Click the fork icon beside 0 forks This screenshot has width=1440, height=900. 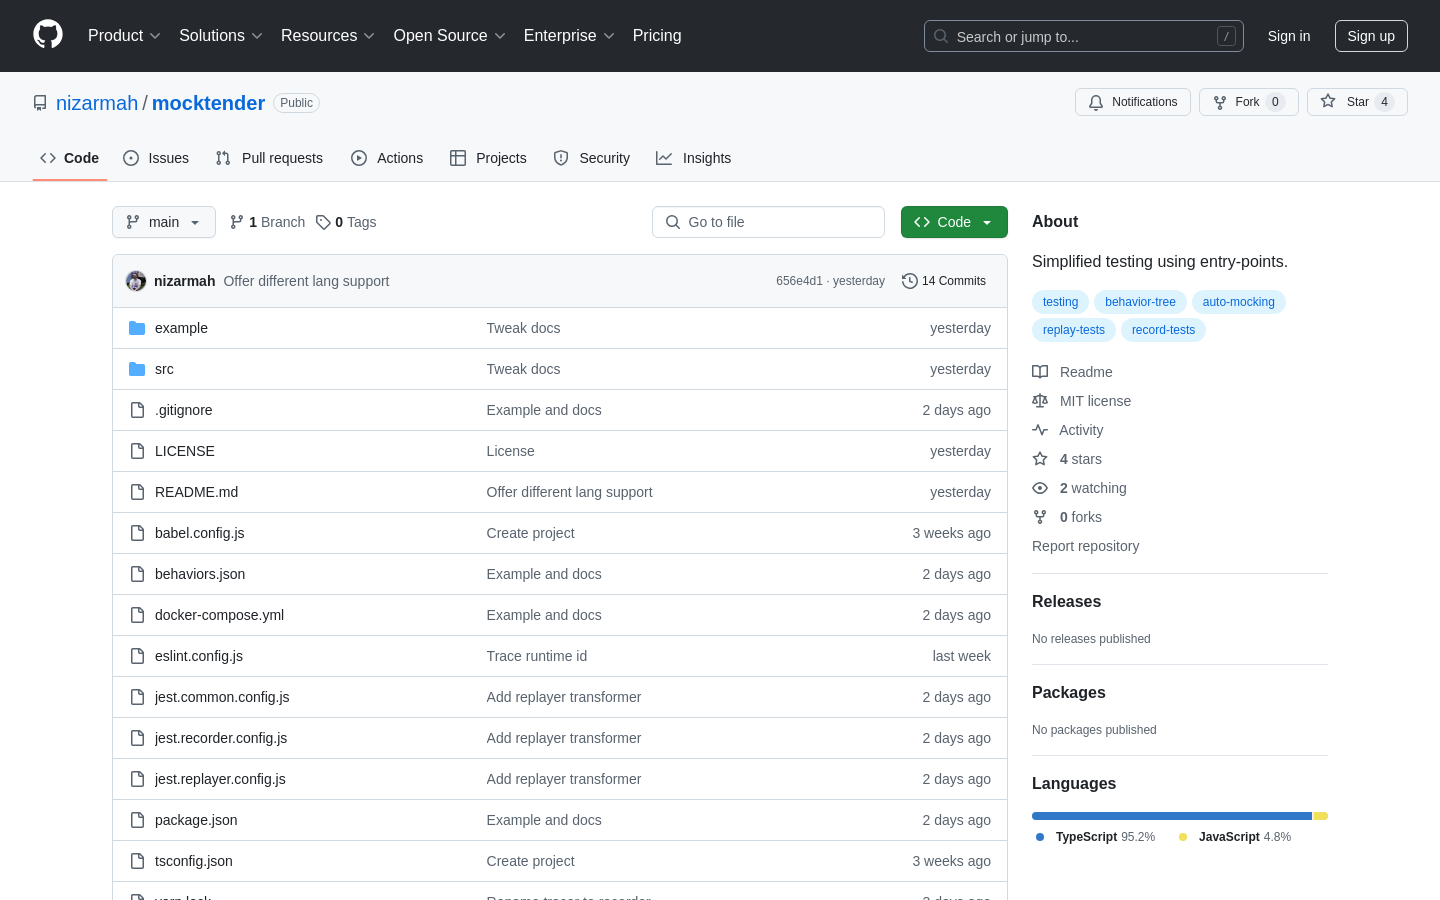(1040, 517)
